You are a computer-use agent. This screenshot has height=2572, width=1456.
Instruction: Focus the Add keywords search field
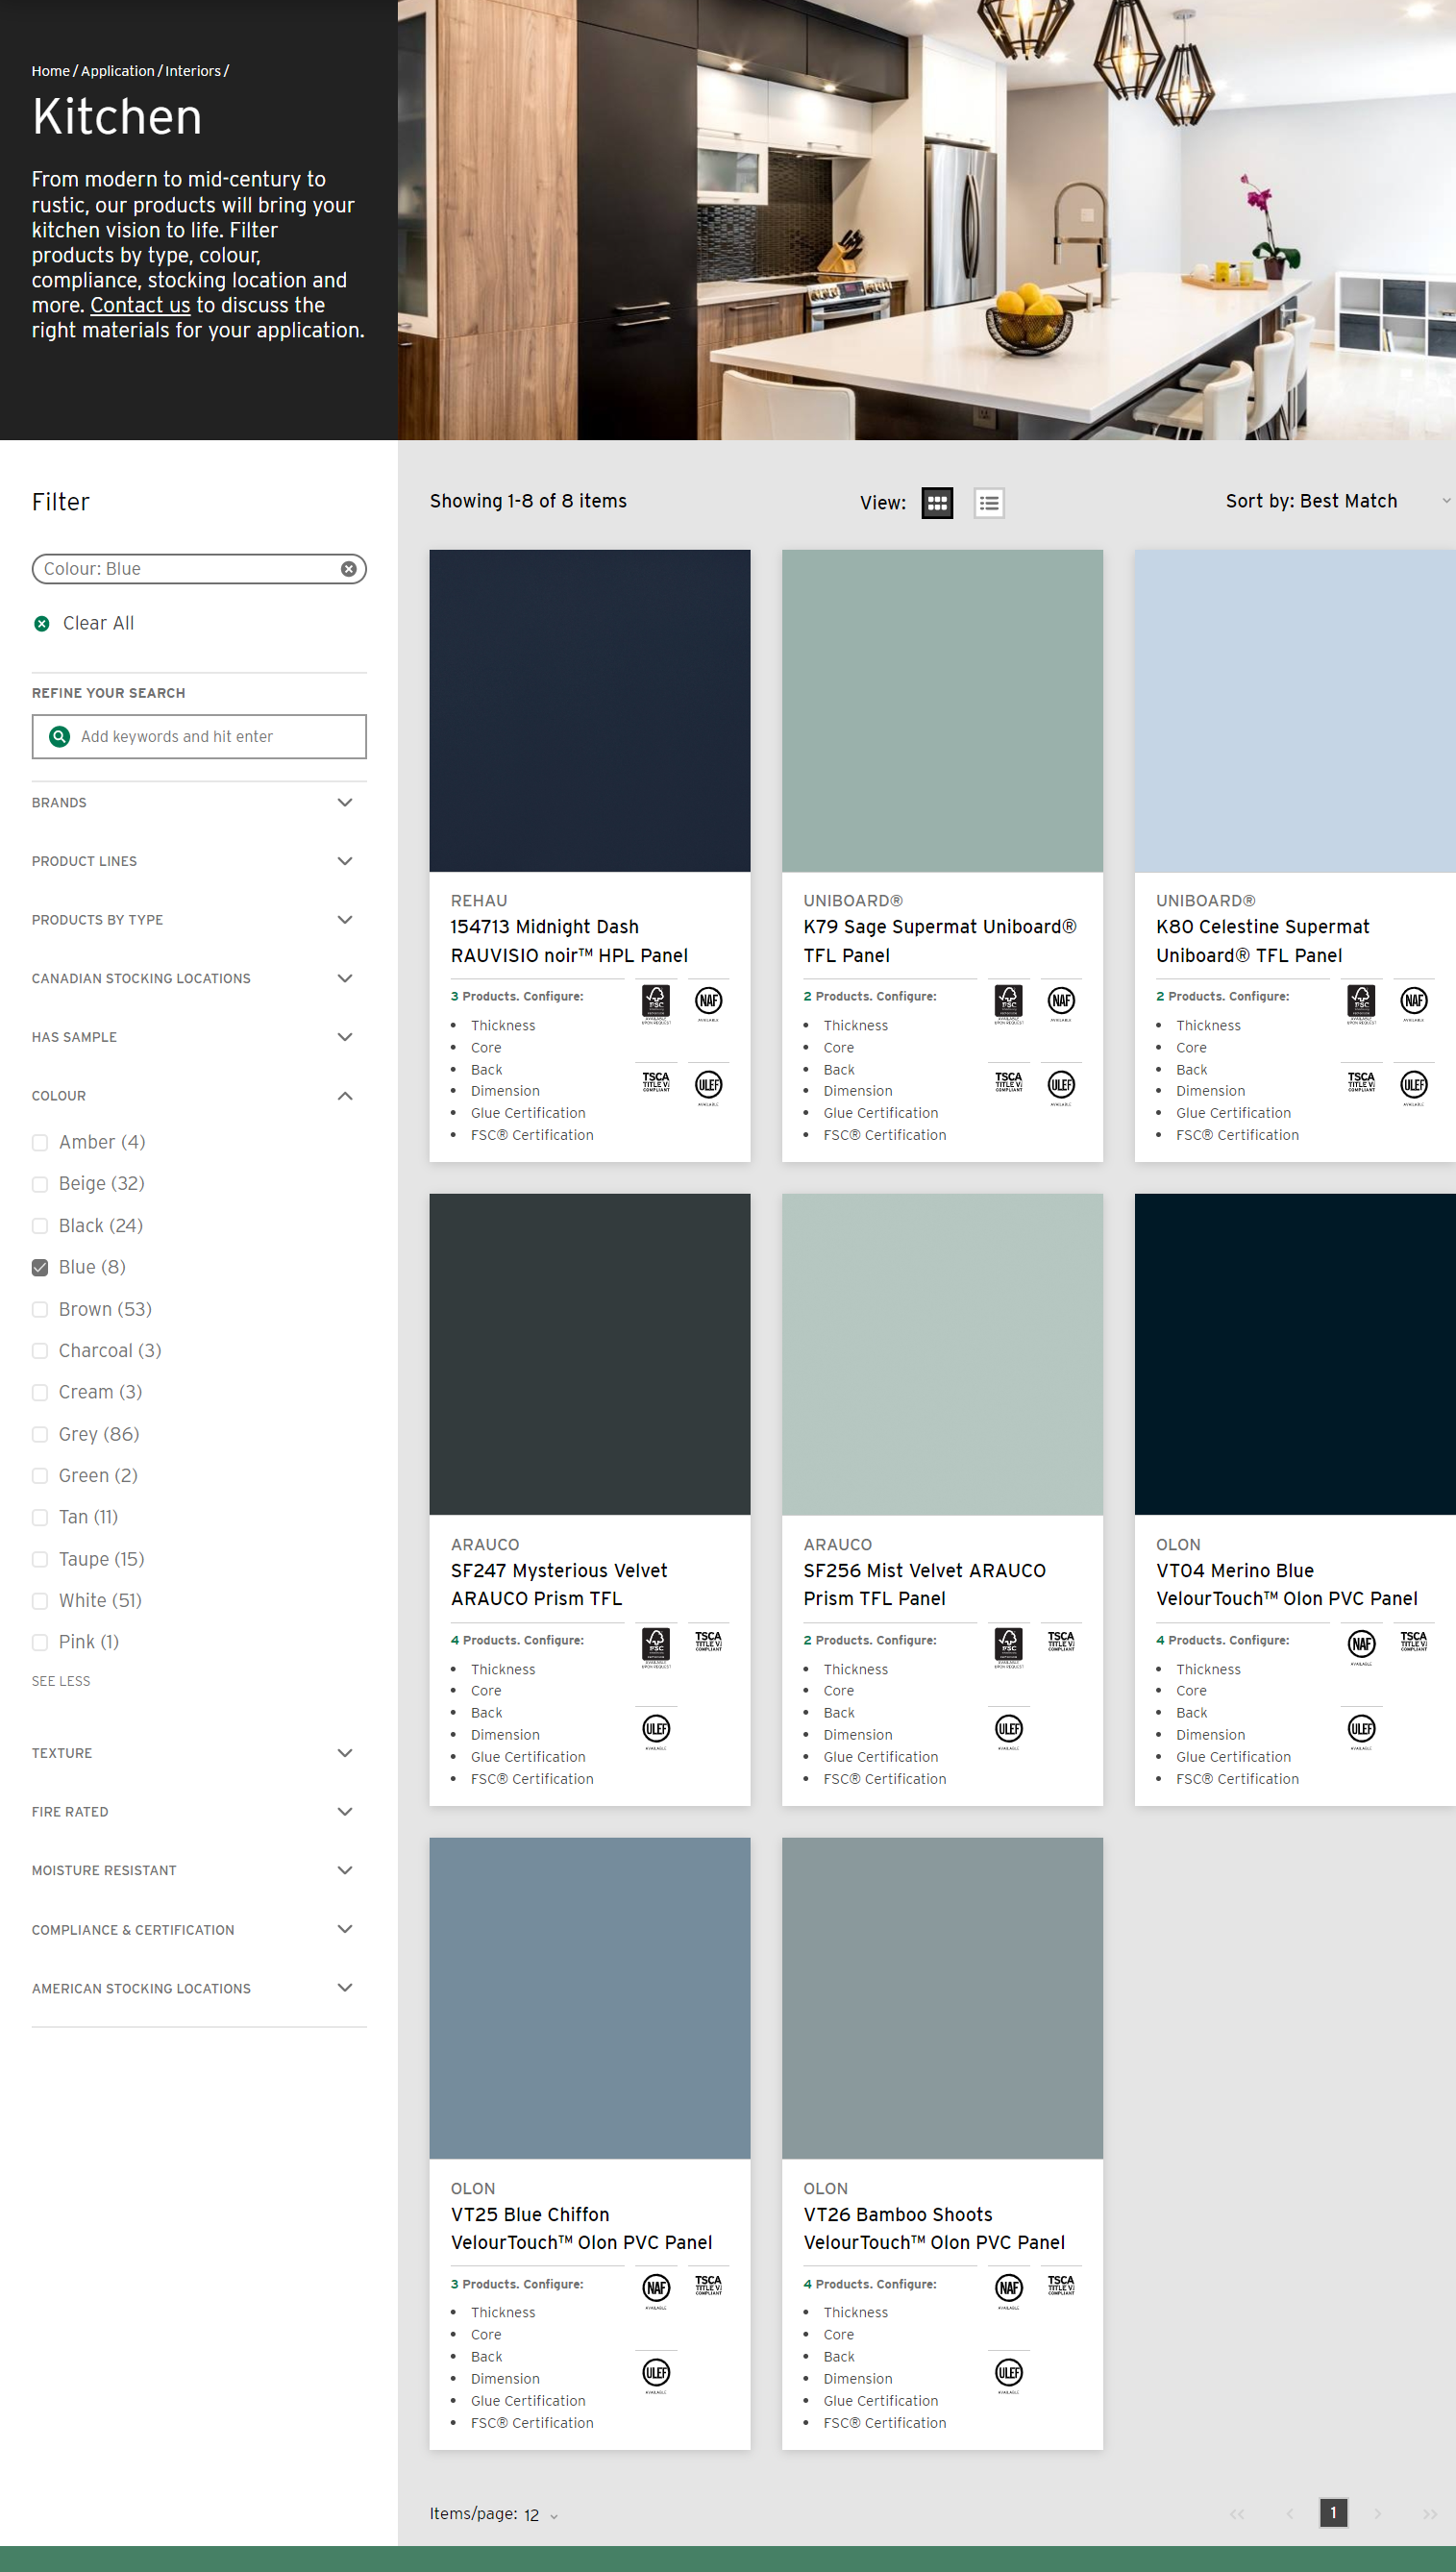point(199,736)
